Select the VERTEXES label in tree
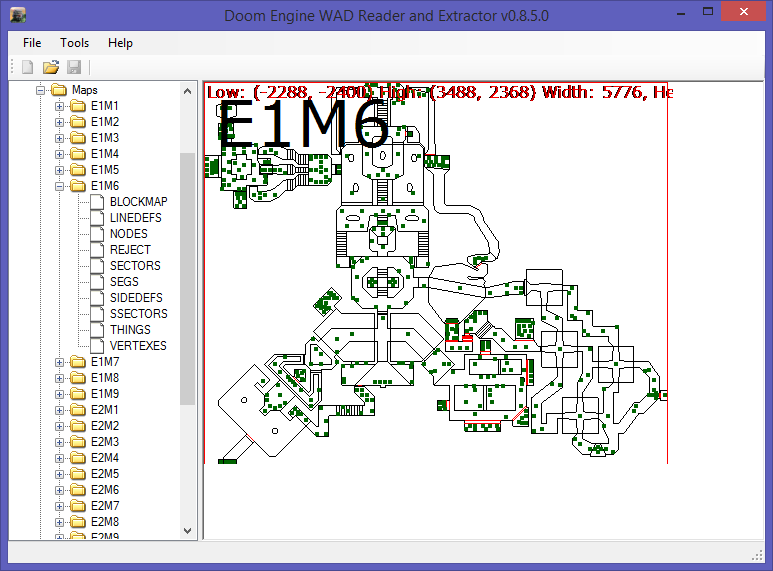Viewport: 773px width, 571px height. (138, 346)
